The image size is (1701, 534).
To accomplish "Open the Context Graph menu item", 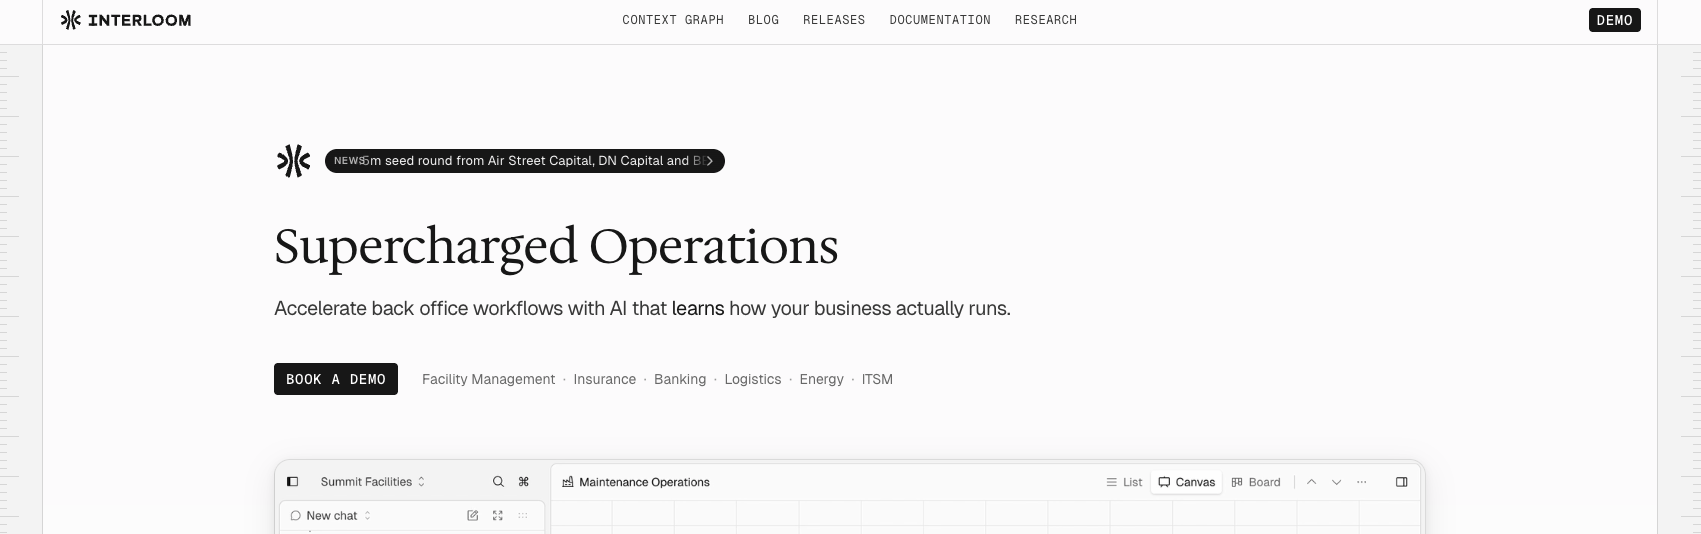I will click(x=673, y=20).
